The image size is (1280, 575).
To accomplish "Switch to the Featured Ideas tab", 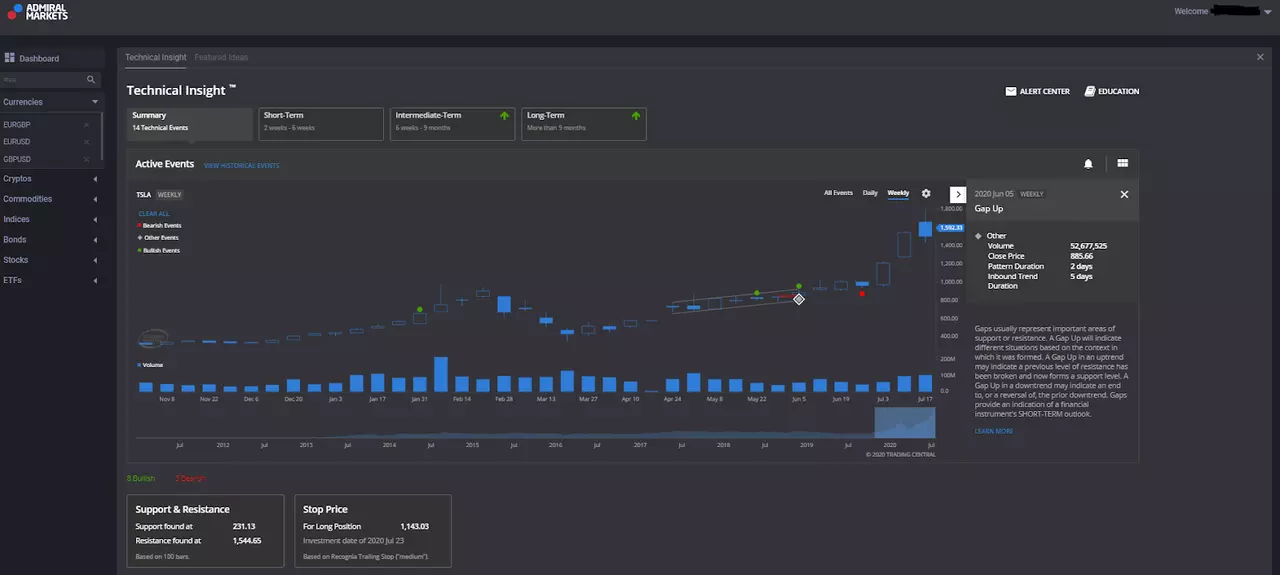I will click(x=221, y=57).
